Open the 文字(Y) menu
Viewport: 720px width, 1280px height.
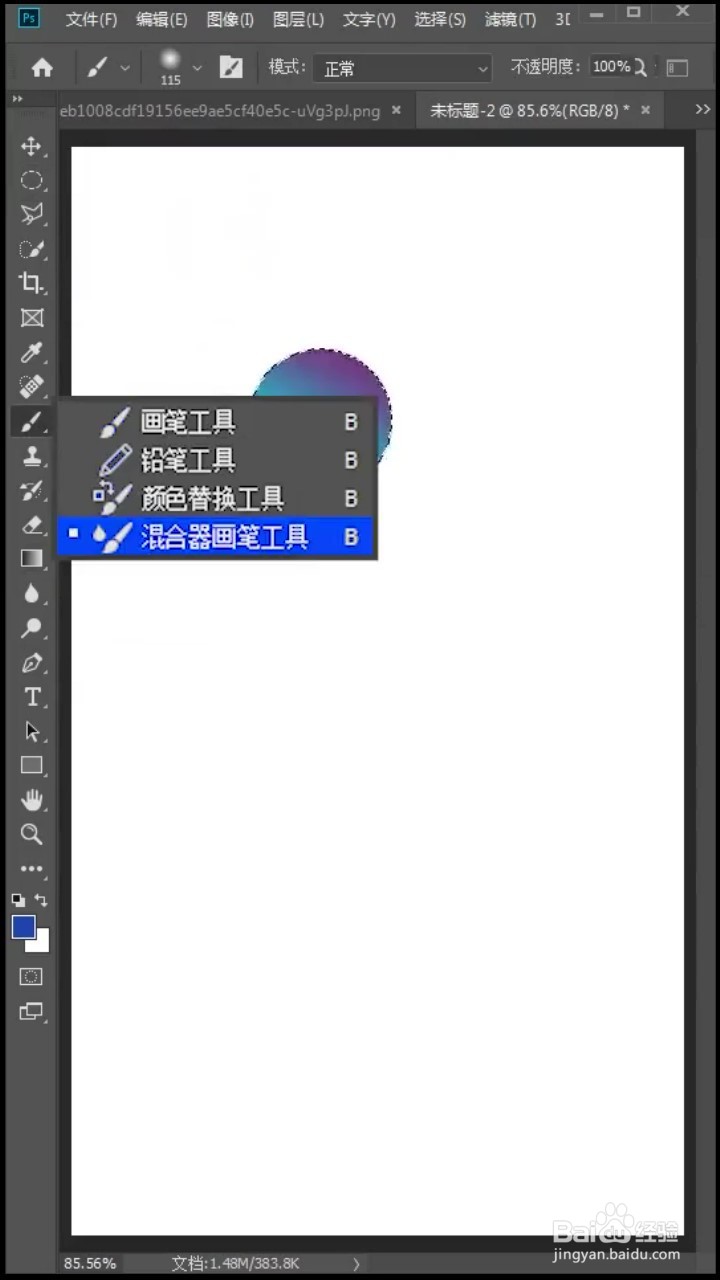(369, 19)
